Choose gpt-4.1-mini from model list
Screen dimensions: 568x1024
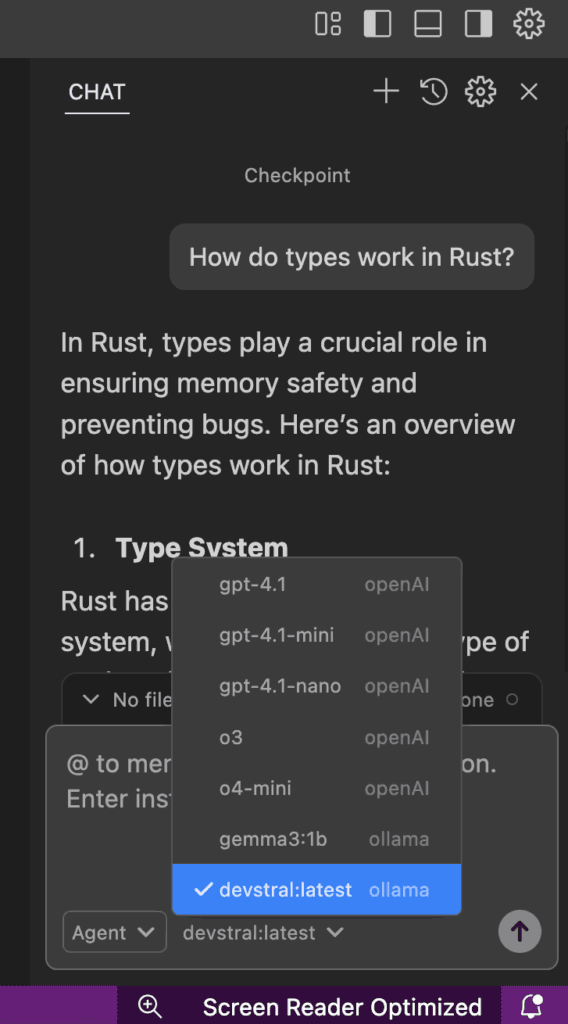[x=317, y=635]
